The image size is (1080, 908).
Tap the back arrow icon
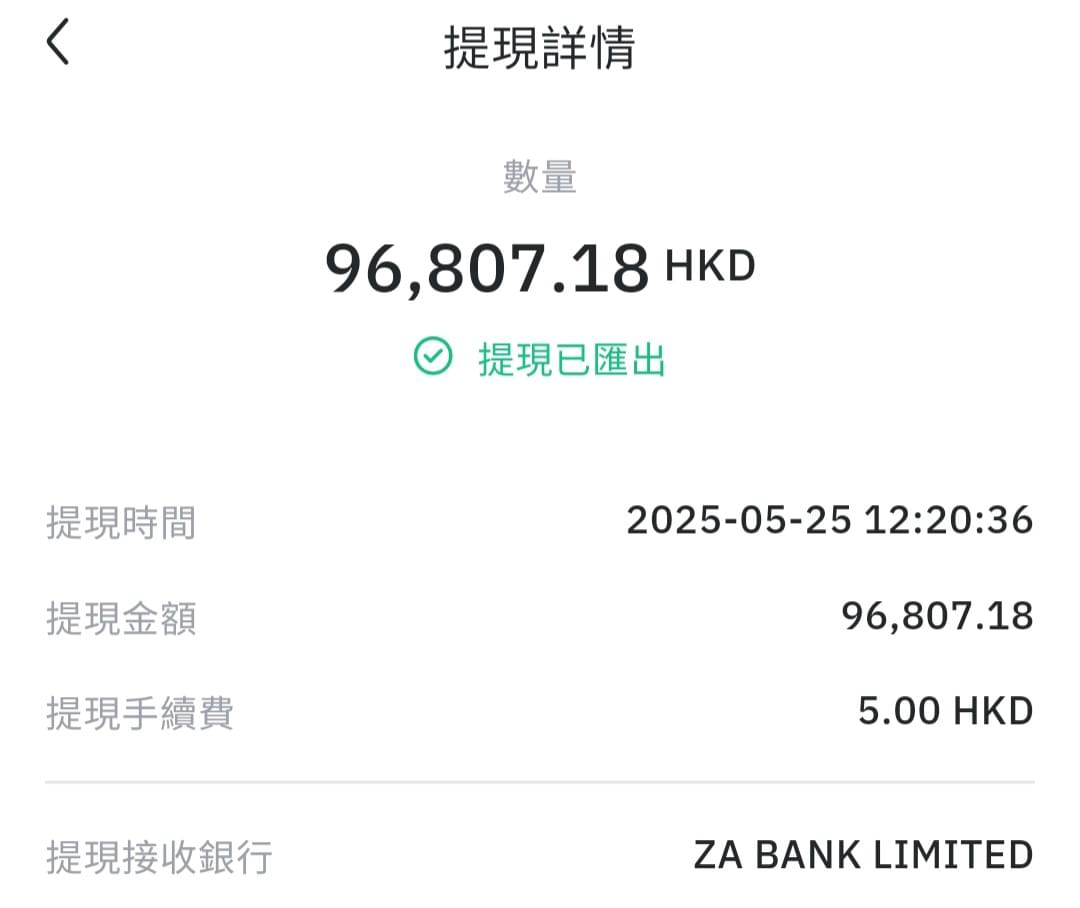point(58,42)
